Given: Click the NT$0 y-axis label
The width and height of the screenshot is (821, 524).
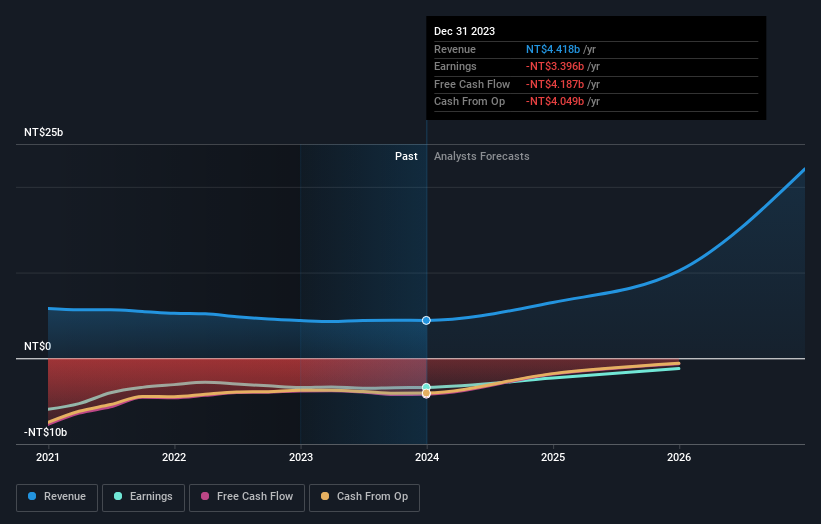Looking at the screenshot, I should pyautogui.click(x=38, y=347).
